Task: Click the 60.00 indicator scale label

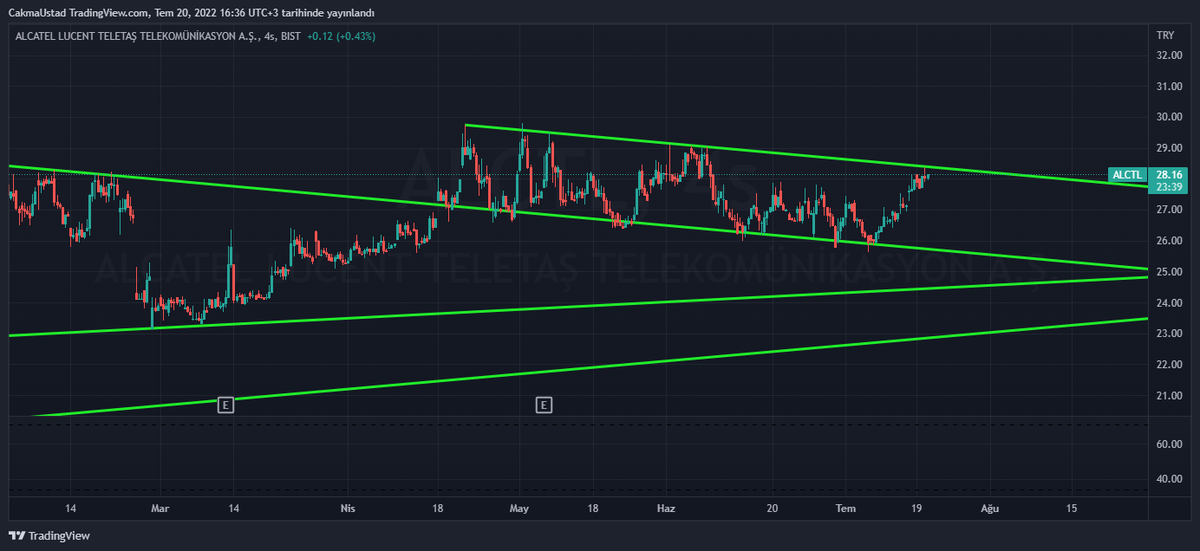Action: coord(1168,444)
